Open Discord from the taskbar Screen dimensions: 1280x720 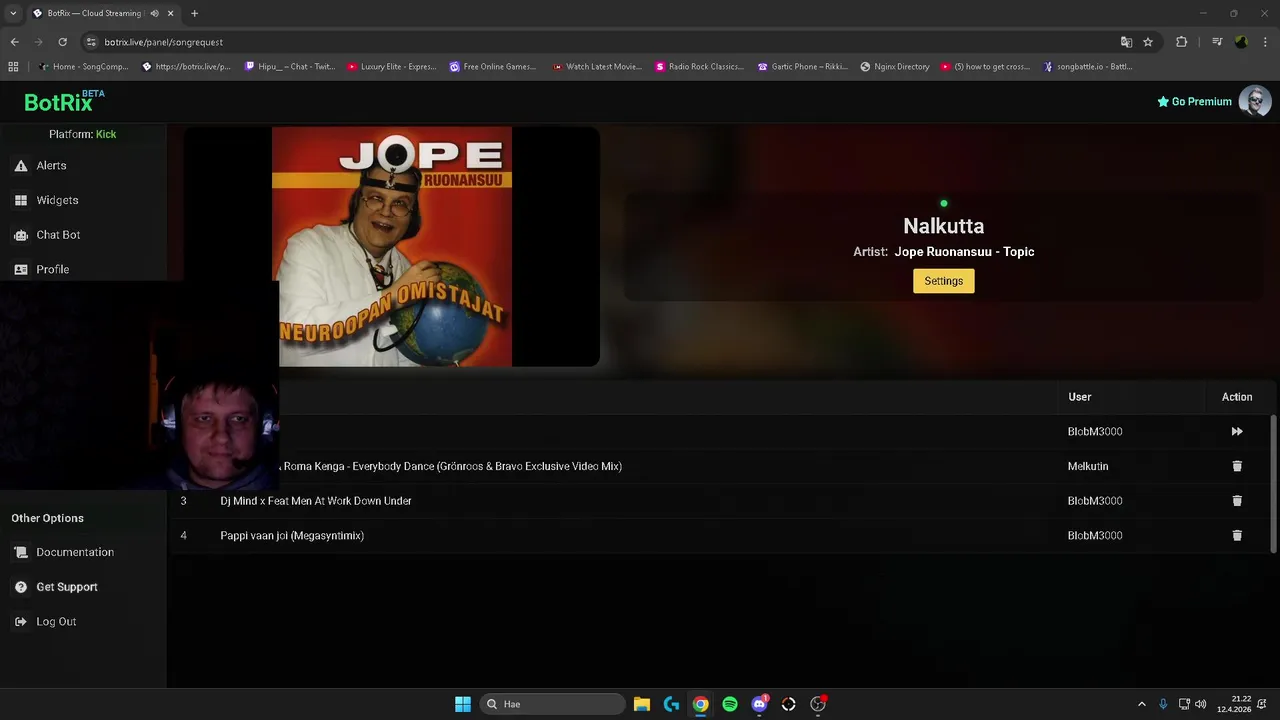pyautogui.click(x=759, y=704)
